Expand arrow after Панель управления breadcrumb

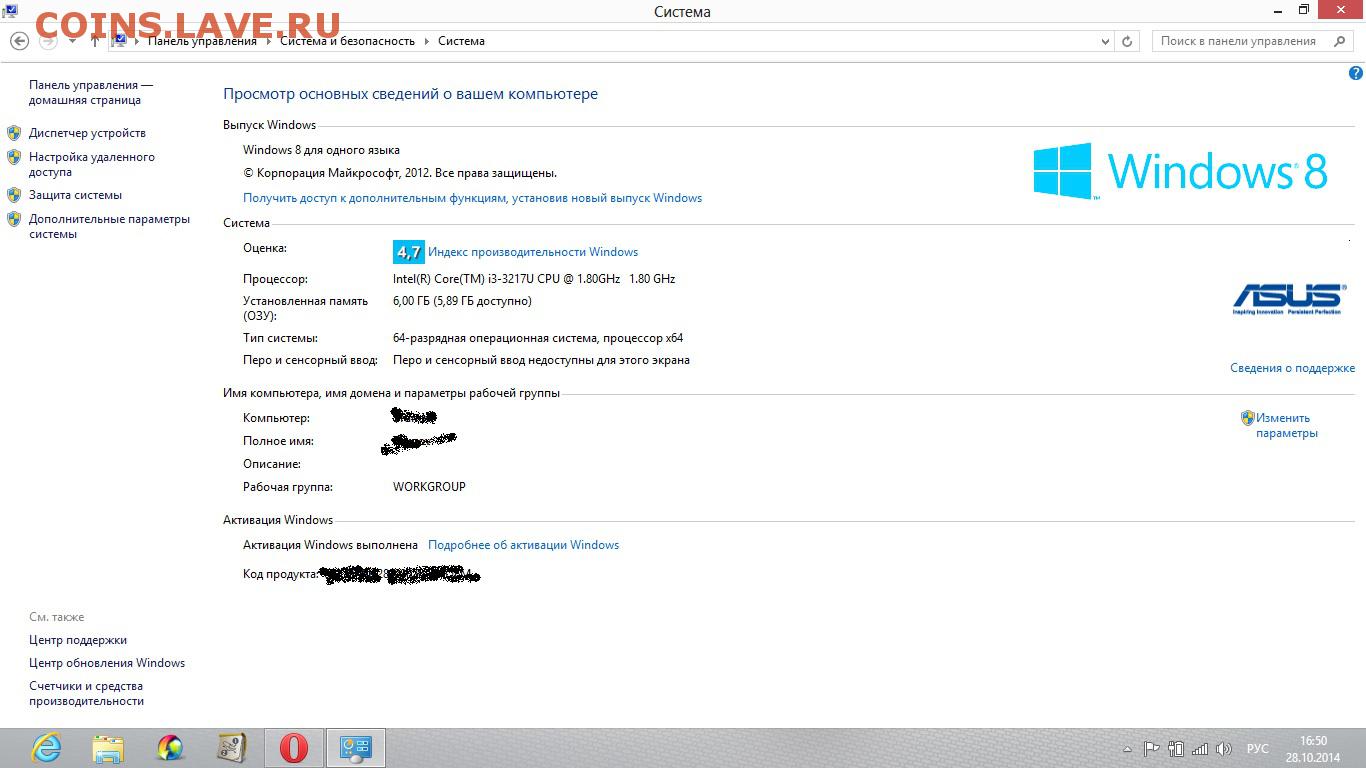(x=268, y=41)
